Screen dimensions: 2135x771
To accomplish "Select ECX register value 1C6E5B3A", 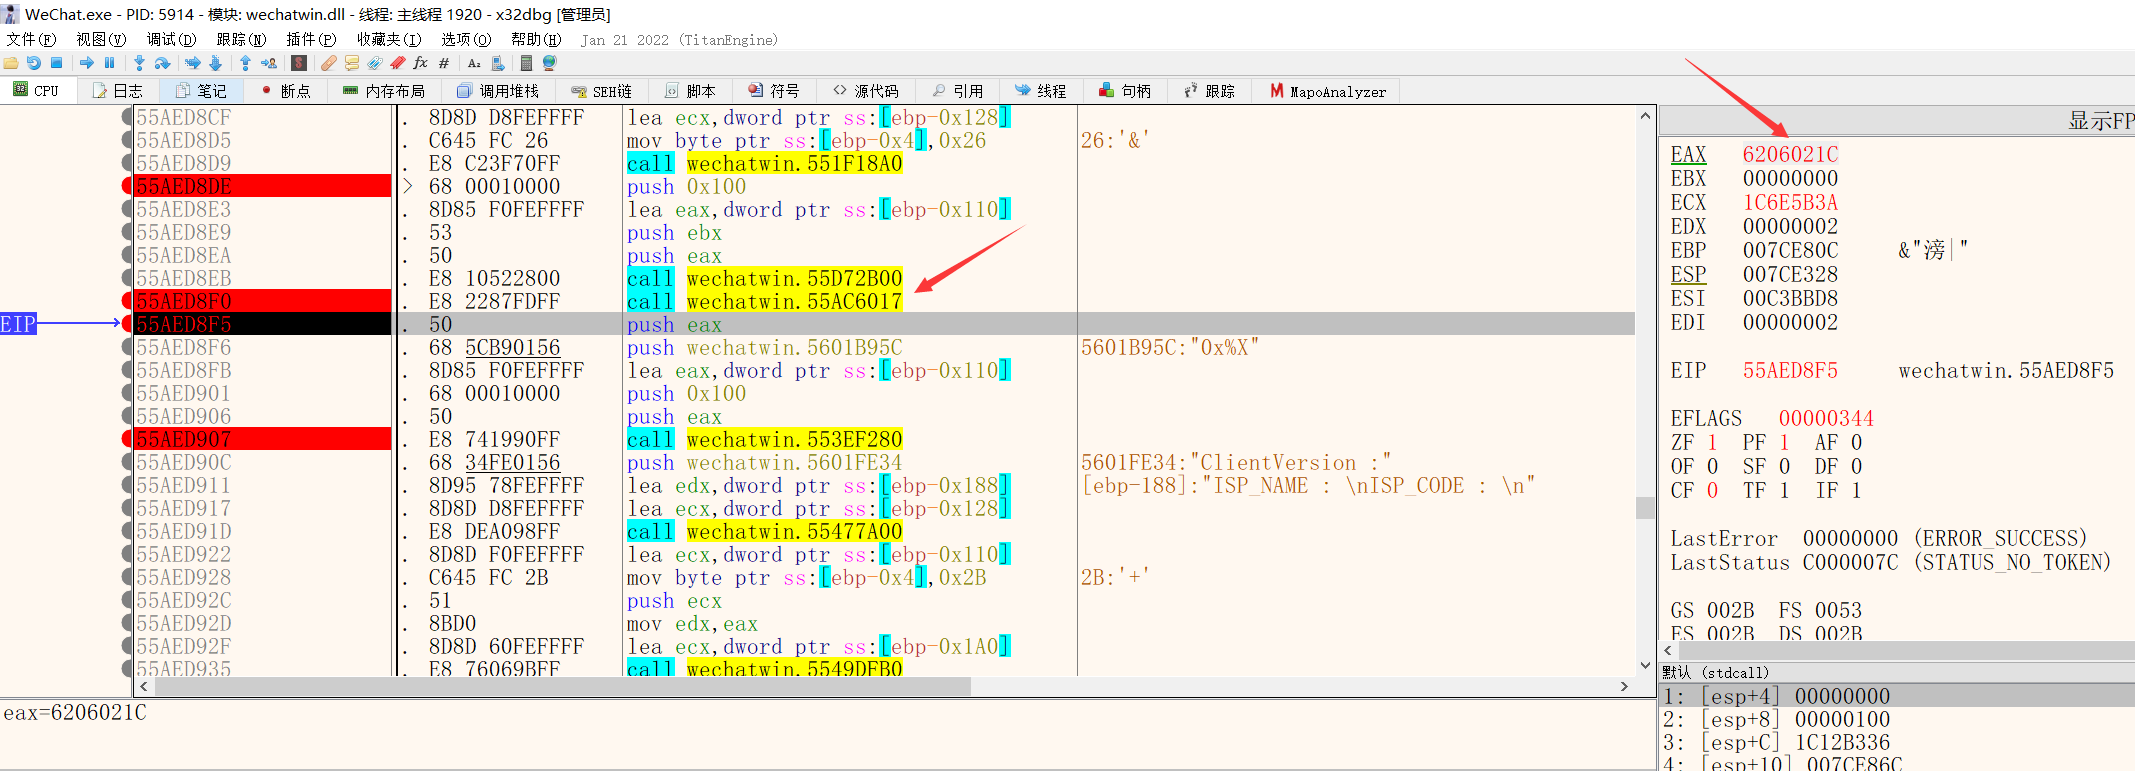I will 1790,202.
